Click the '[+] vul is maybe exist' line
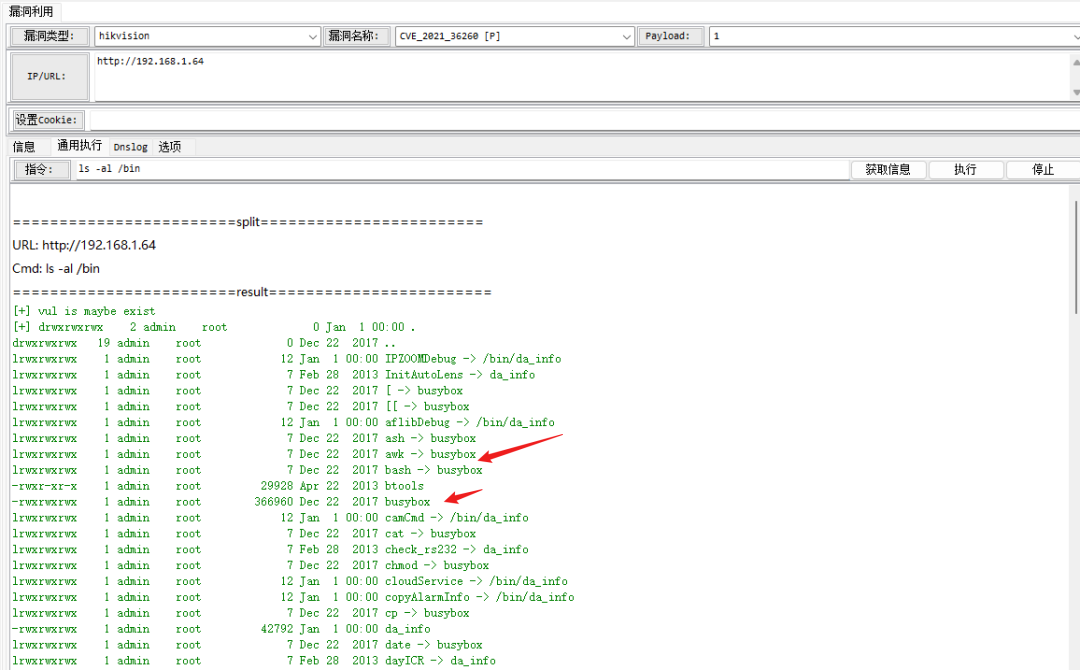 tap(84, 311)
